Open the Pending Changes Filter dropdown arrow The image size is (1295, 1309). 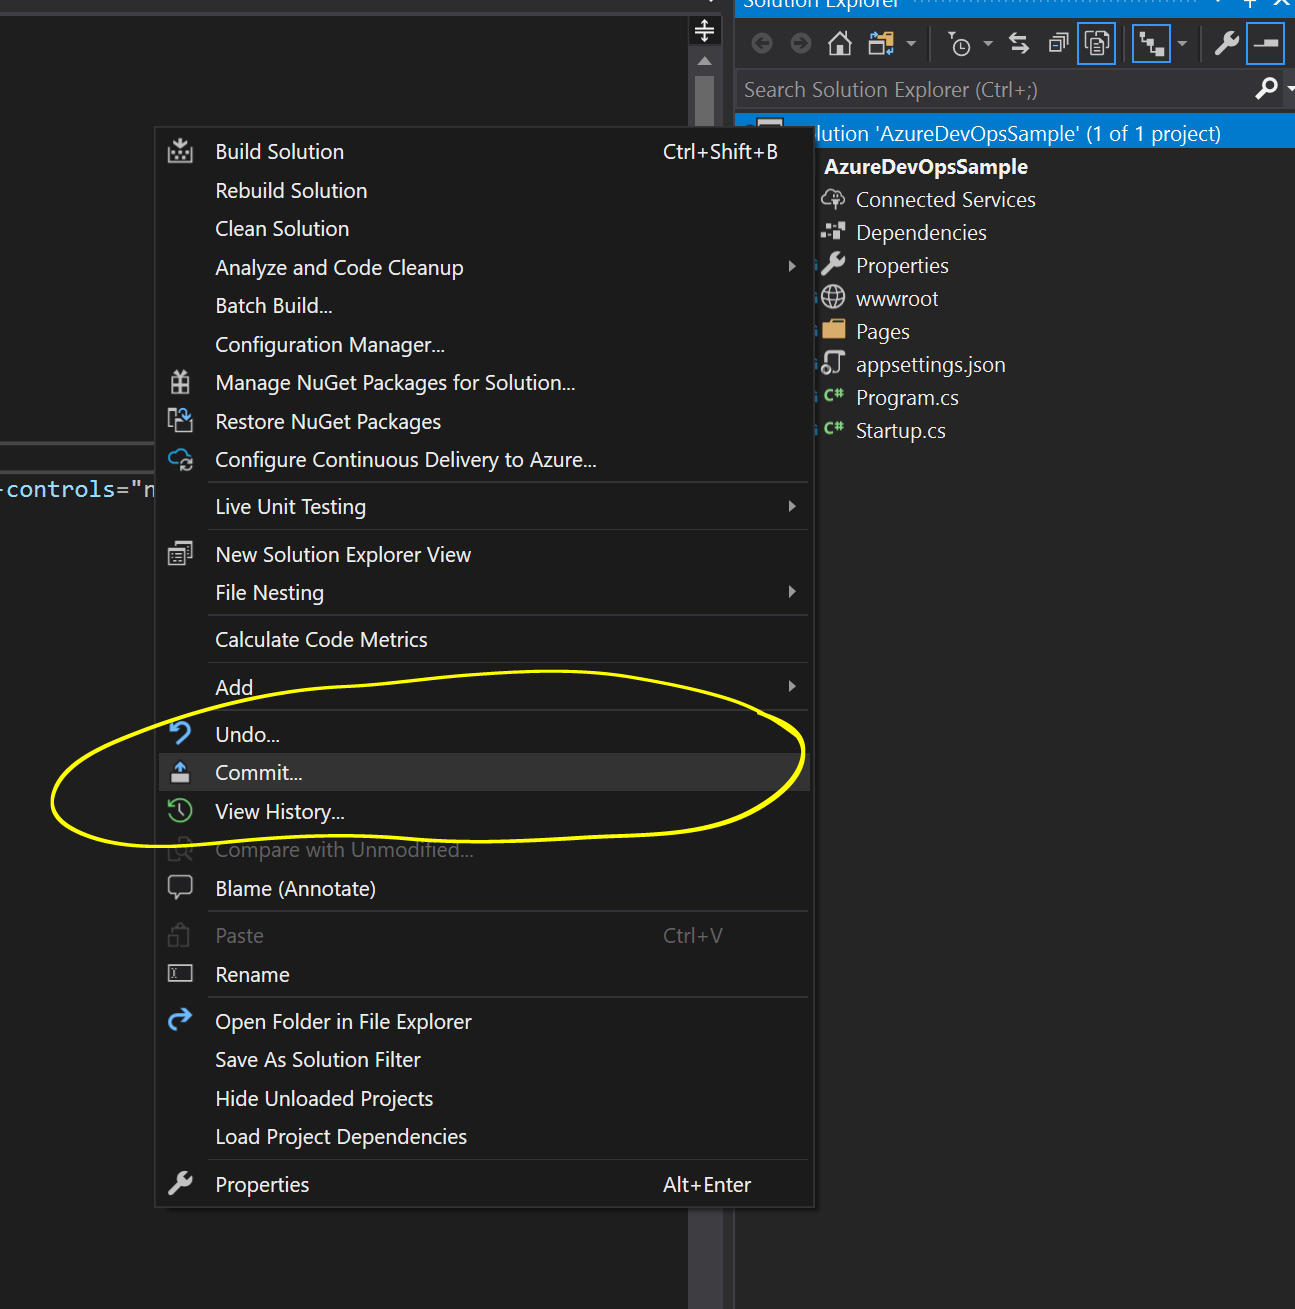click(988, 44)
